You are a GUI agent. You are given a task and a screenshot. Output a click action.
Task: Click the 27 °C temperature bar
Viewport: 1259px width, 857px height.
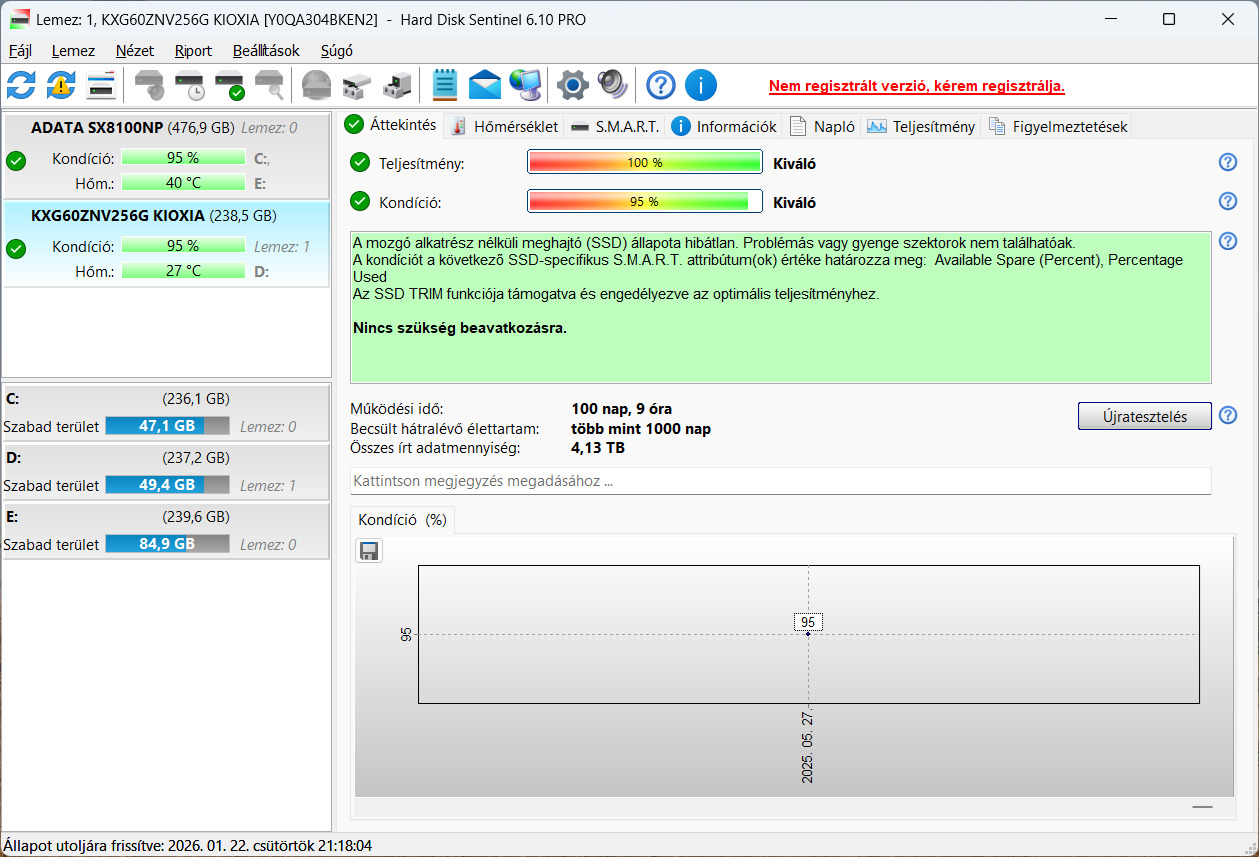pyautogui.click(x=183, y=271)
